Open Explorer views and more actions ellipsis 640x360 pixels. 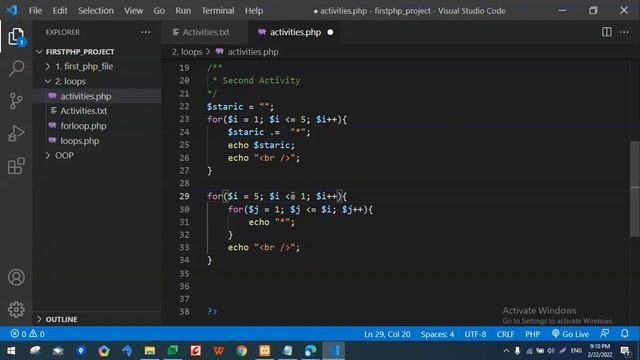coord(145,32)
